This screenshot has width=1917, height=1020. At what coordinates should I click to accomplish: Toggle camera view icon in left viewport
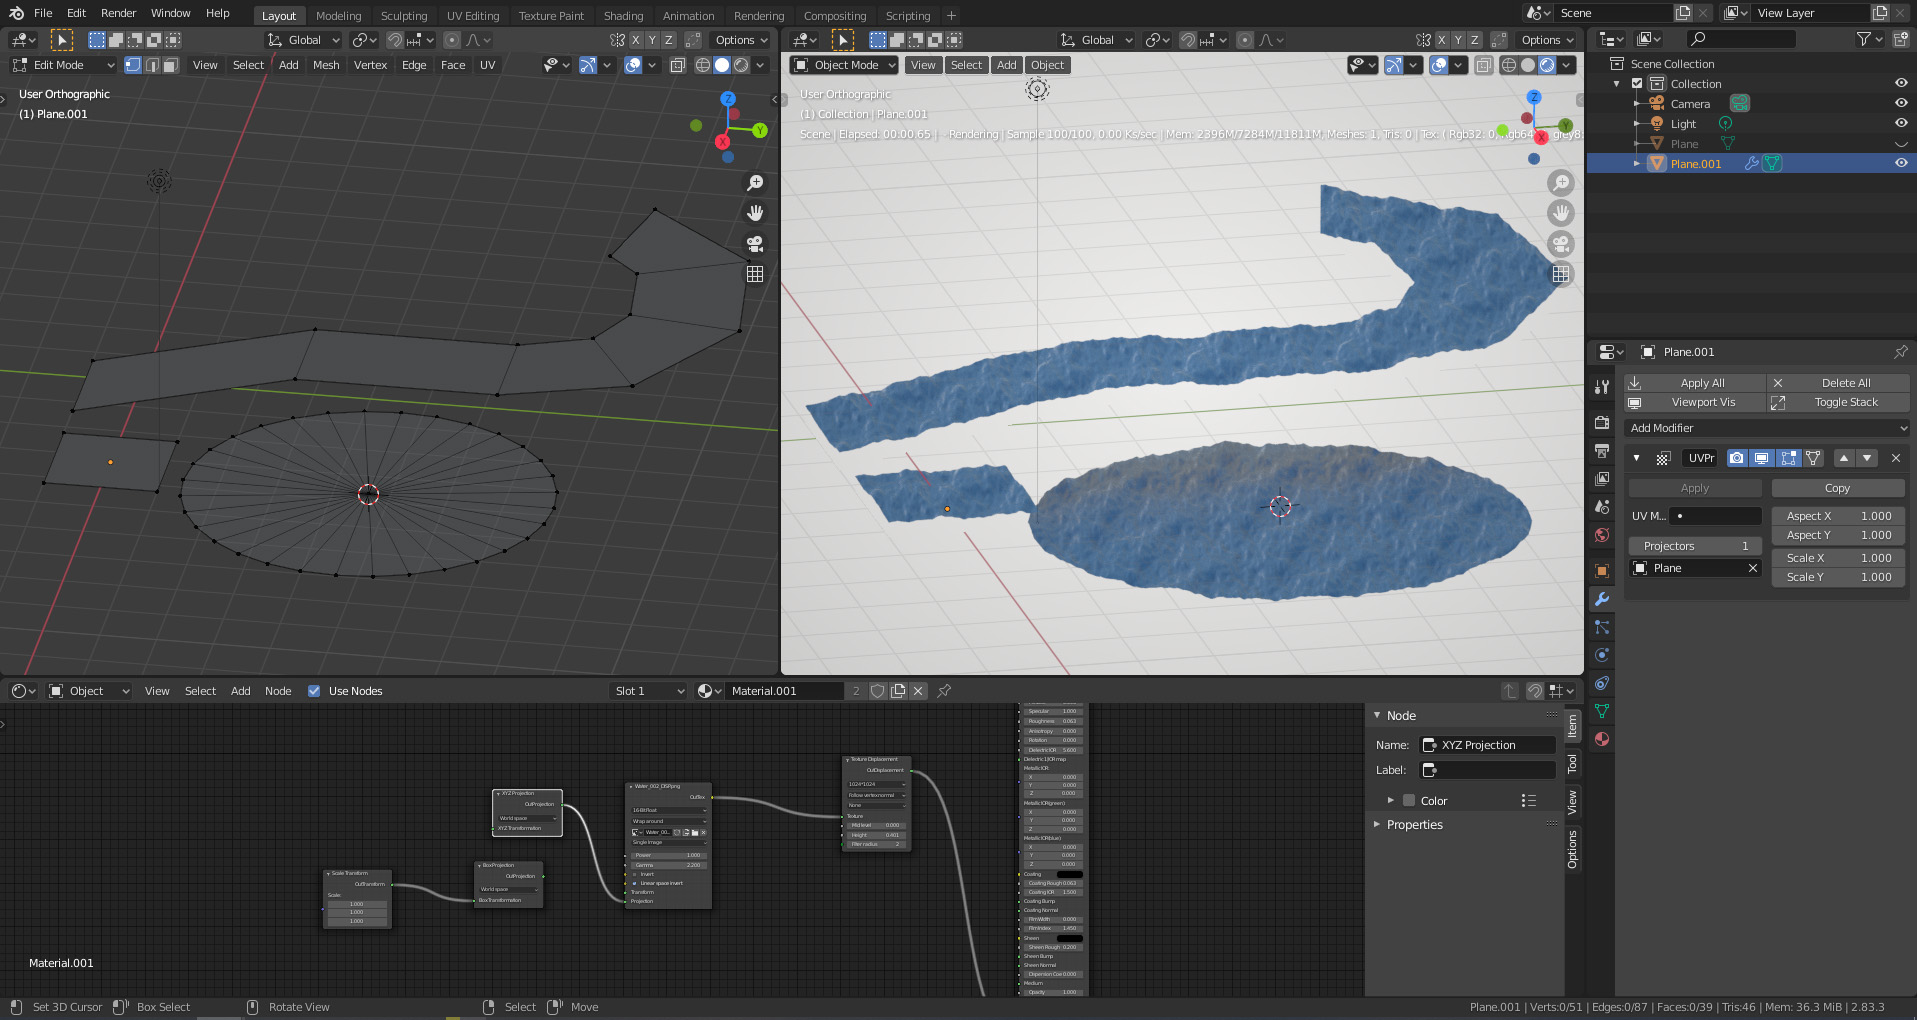click(755, 243)
